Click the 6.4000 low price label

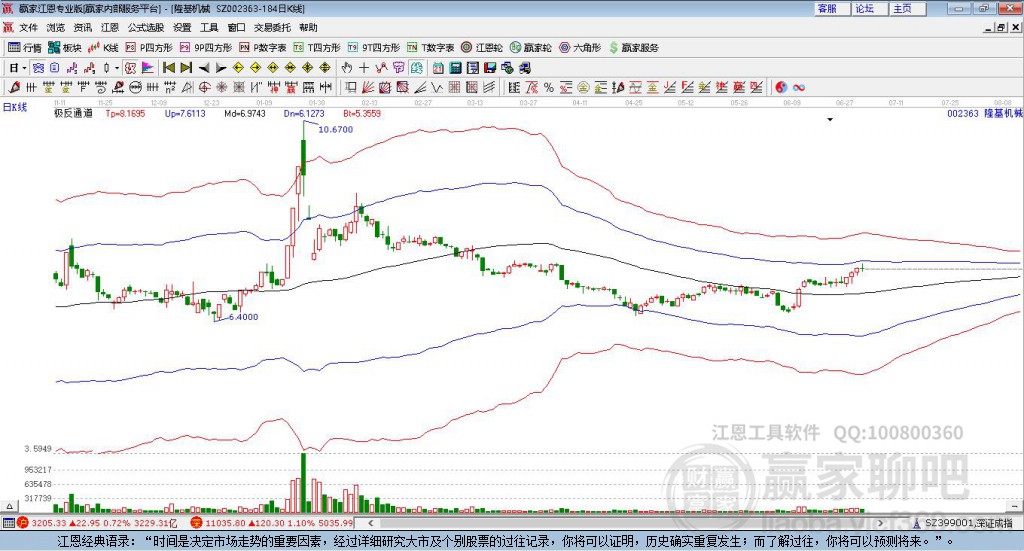click(x=244, y=317)
